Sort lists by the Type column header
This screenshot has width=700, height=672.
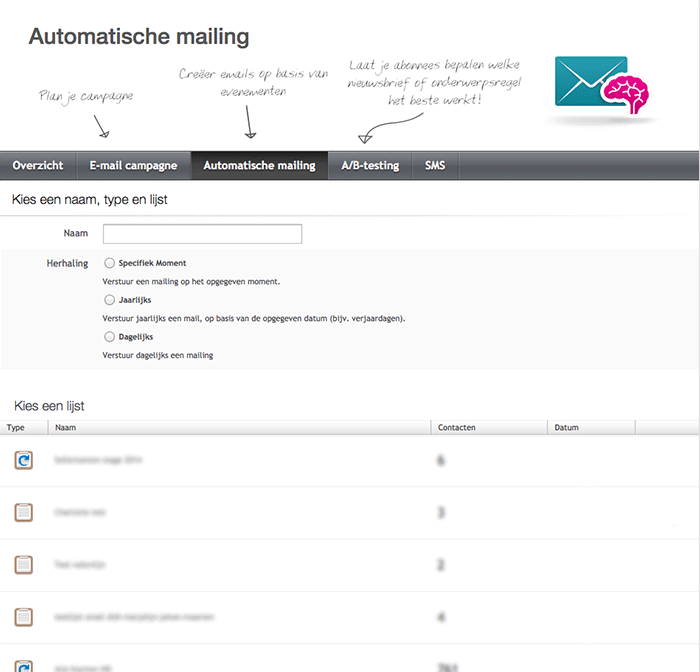pyautogui.click(x=17, y=428)
